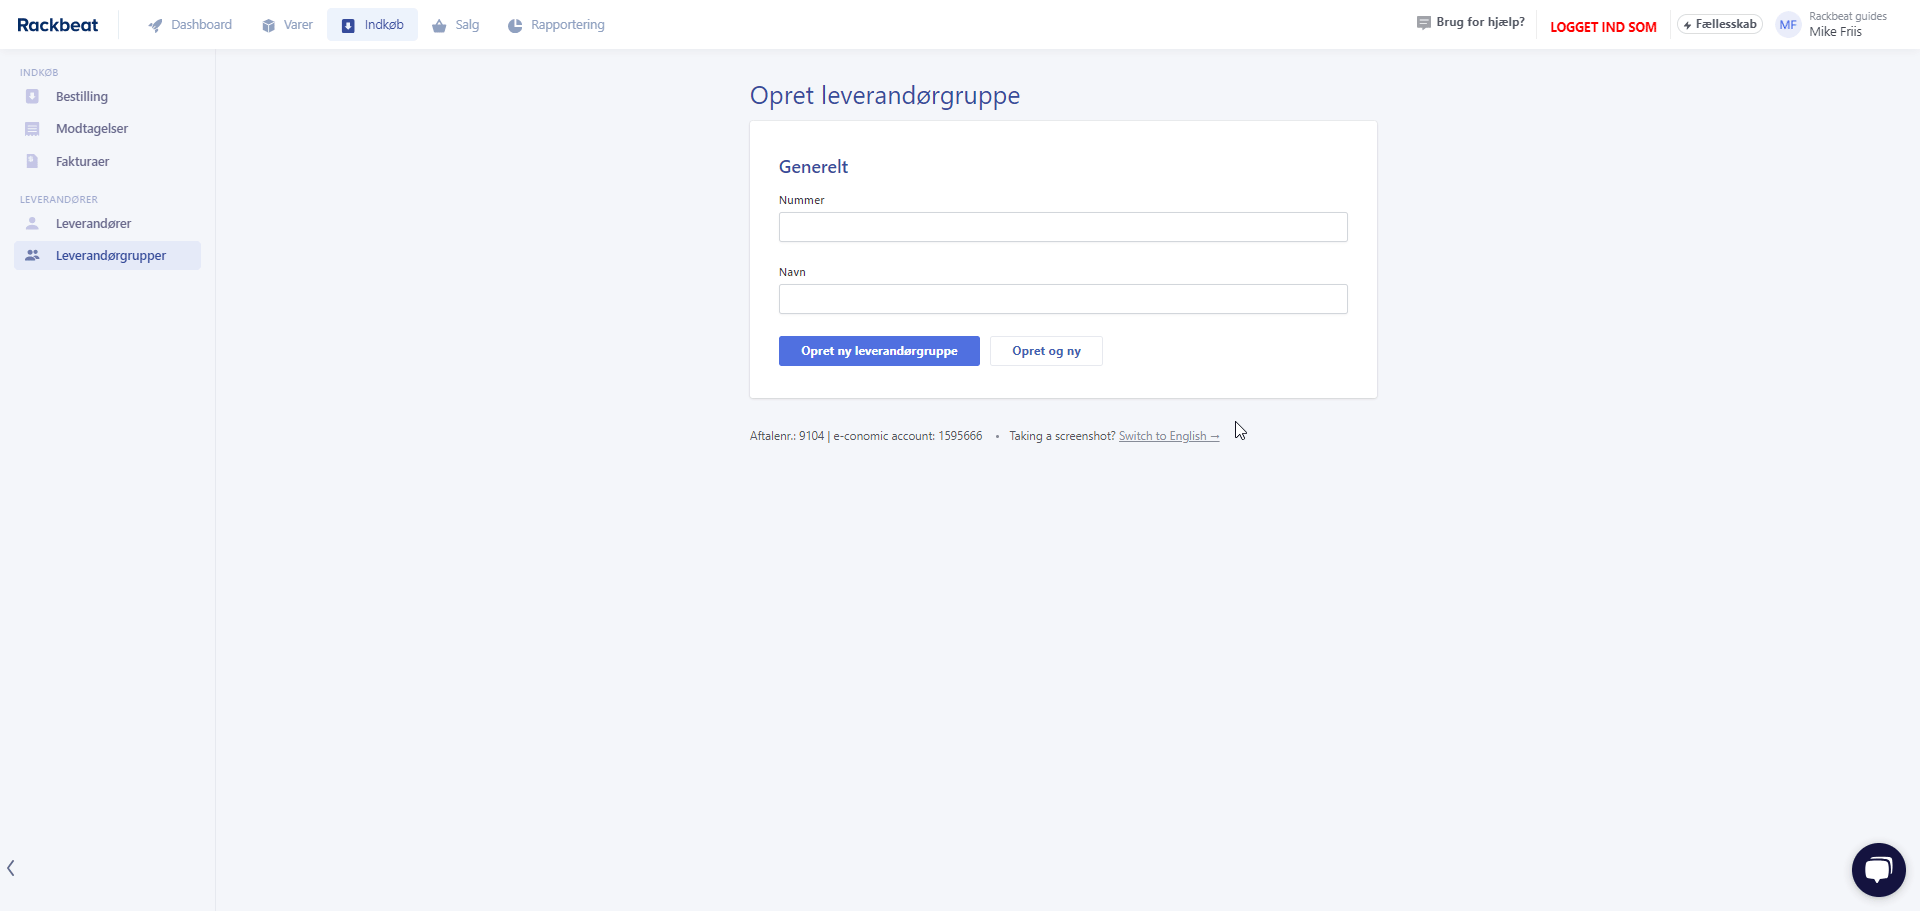Click the Opret og ny button

pos(1046,350)
